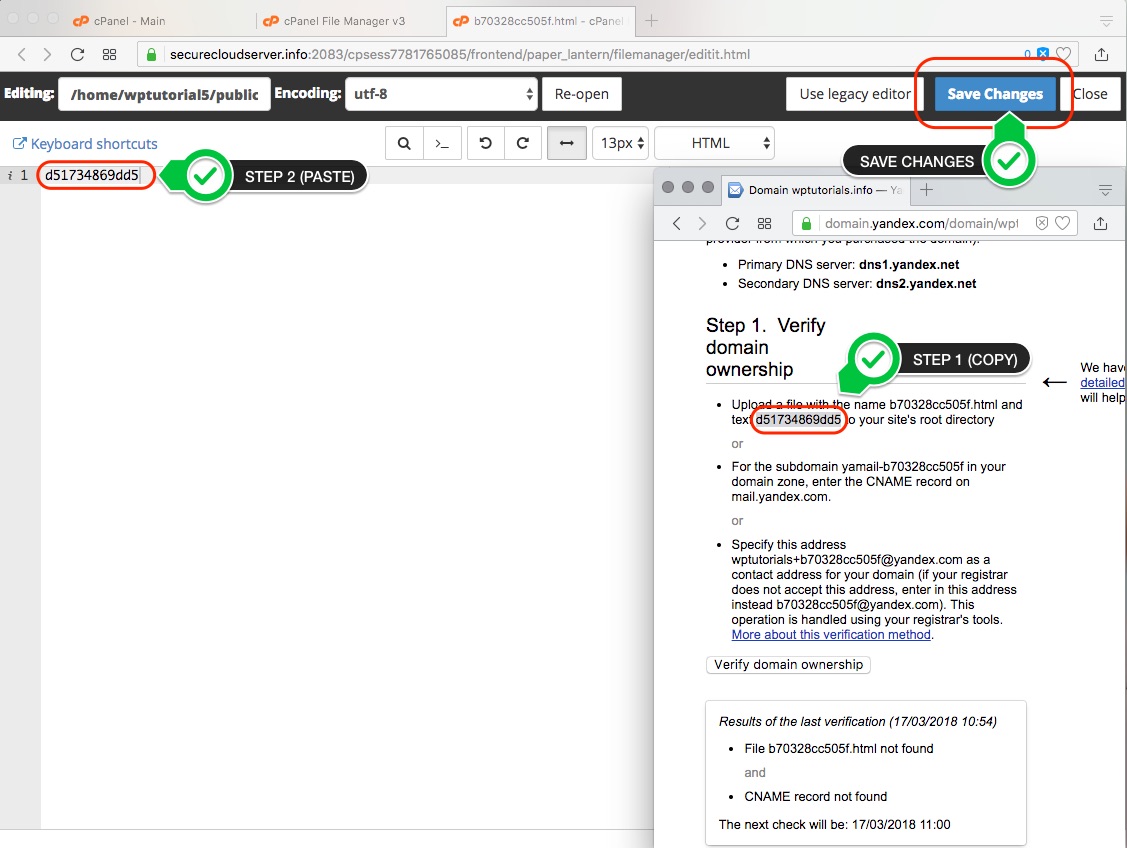This screenshot has width=1127, height=848.
Task: Click the Save Changes button
Action: (x=995, y=94)
